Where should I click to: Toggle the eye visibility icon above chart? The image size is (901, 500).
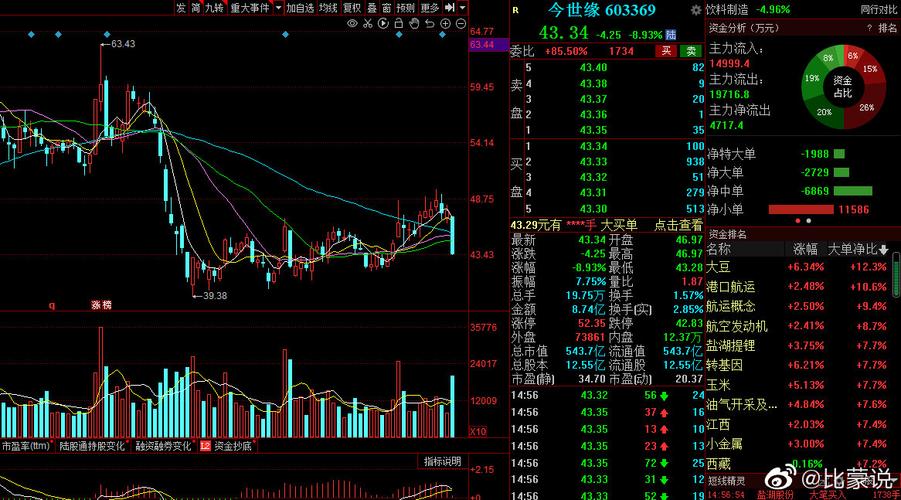tap(352, 24)
